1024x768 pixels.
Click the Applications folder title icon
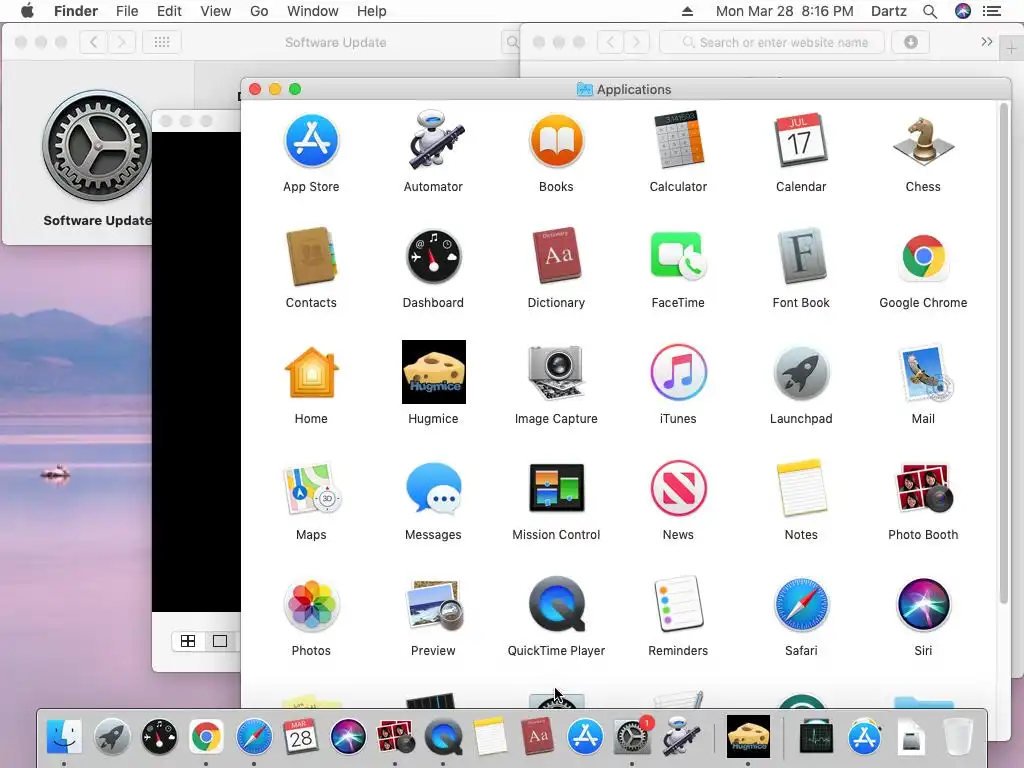[584, 89]
